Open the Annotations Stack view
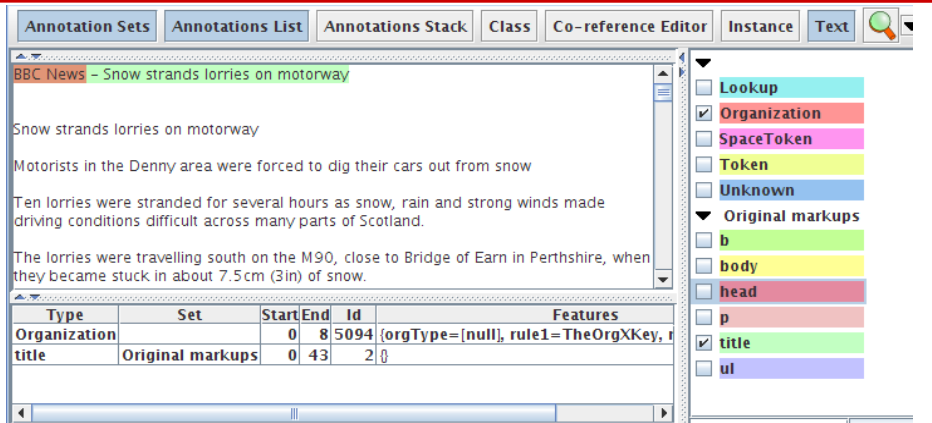 click(395, 27)
